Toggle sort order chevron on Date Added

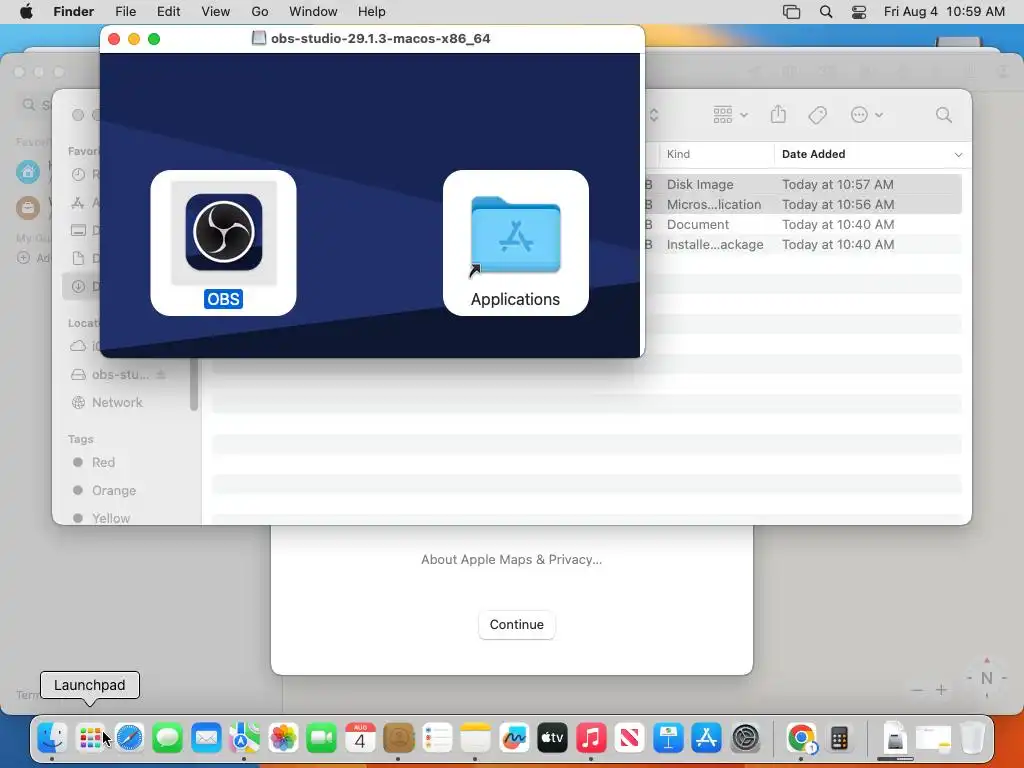coord(958,155)
